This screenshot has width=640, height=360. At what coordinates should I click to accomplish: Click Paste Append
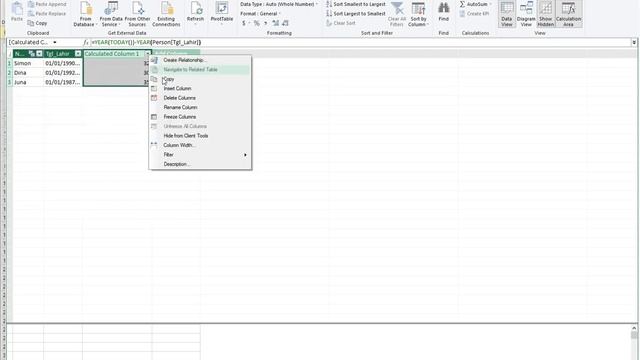click(x=47, y=4)
